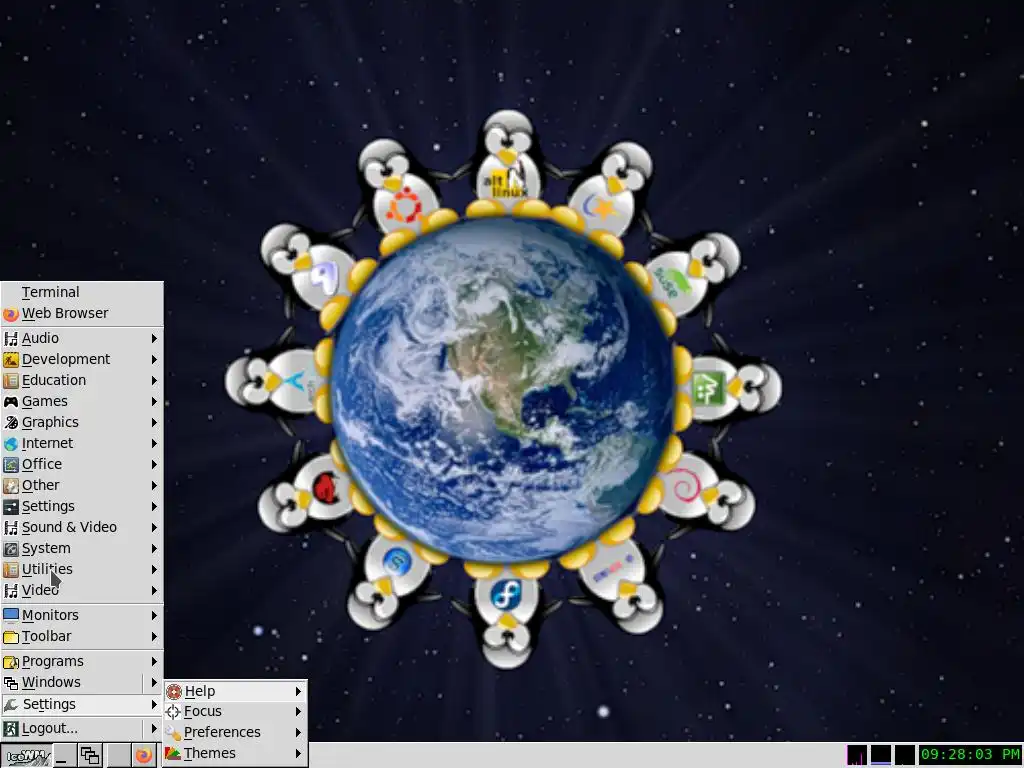Open the Preferences submenu
The height and width of the screenshot is (768, 1024).
[x=235, y=732]
